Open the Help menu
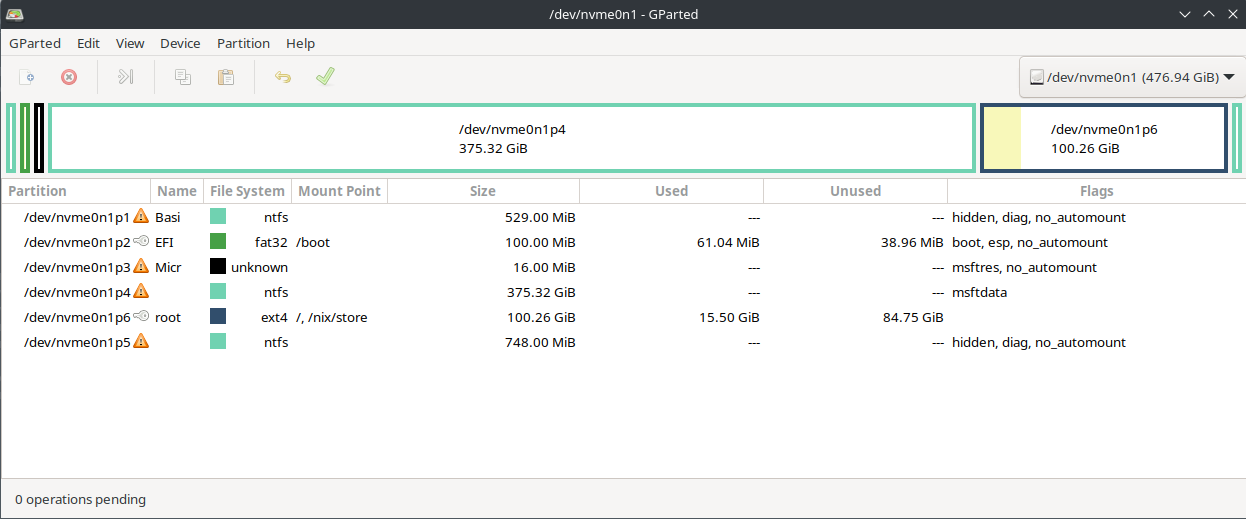The width and height of the screenshot is (1246, 519). [300, 43]
